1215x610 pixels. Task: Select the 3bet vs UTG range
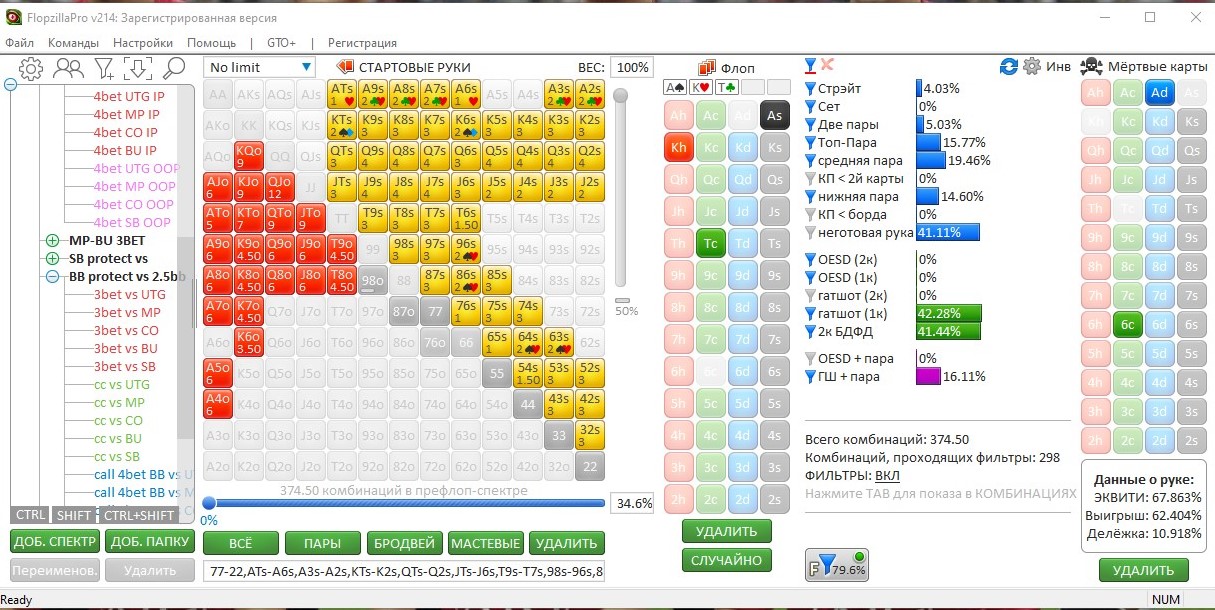coord(130,295)
